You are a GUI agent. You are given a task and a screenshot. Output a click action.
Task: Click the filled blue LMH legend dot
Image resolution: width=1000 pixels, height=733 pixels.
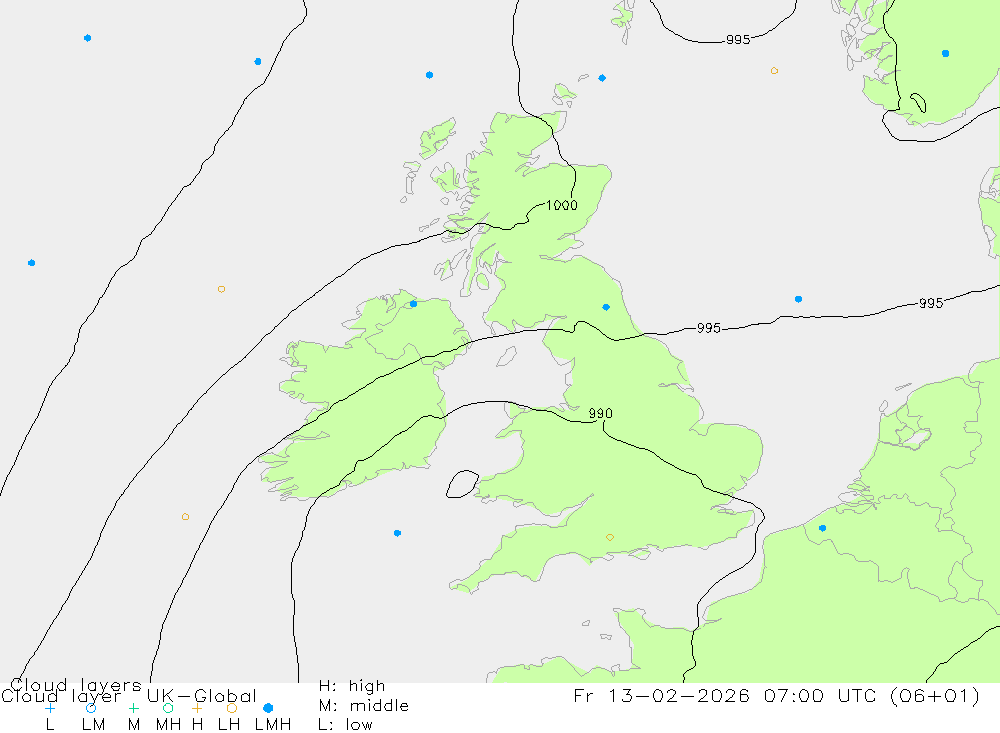[268, 708]
